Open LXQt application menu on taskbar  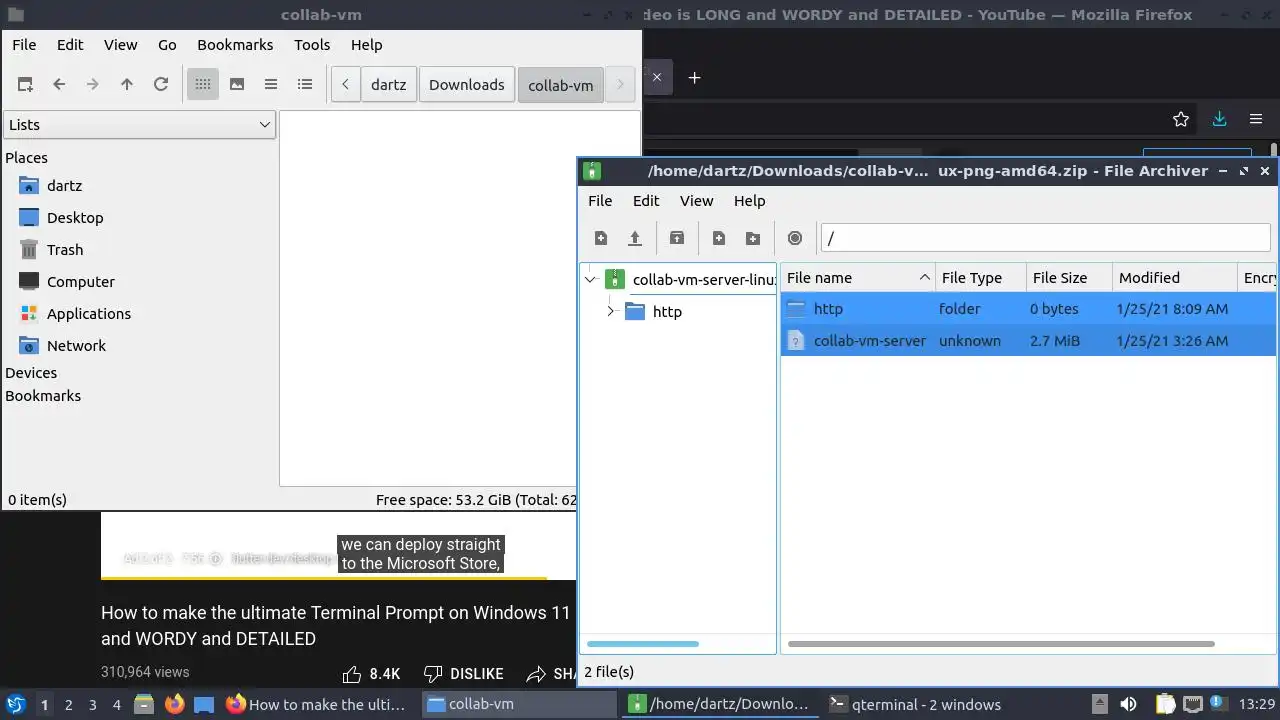pyautogui.click(x=15, y=704)
